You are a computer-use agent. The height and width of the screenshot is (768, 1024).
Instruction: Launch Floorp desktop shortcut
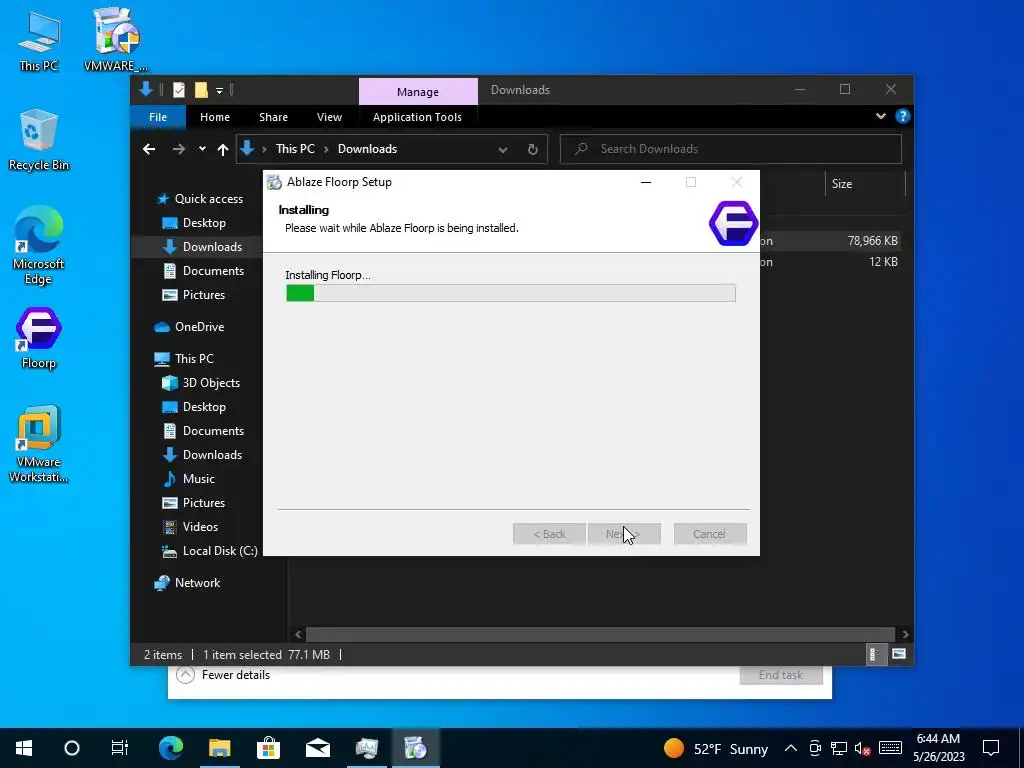coord(39,338)
